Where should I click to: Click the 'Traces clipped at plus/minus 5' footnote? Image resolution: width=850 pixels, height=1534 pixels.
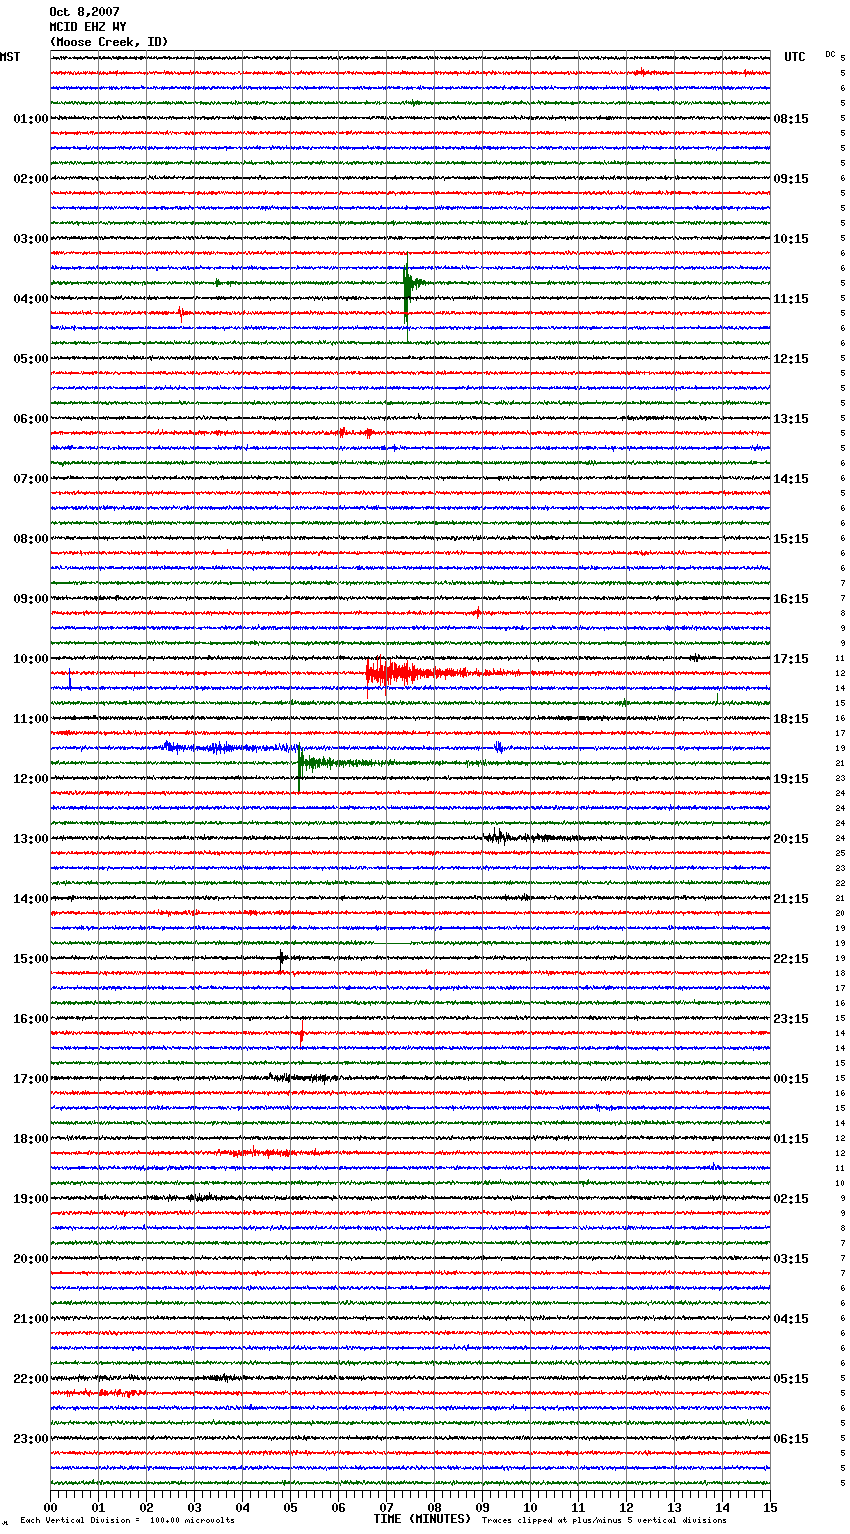pos(604,1520)
